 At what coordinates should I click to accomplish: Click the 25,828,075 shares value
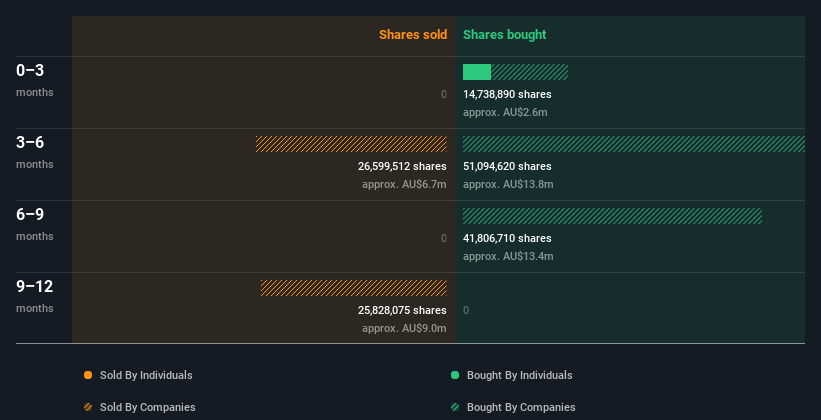402,311
